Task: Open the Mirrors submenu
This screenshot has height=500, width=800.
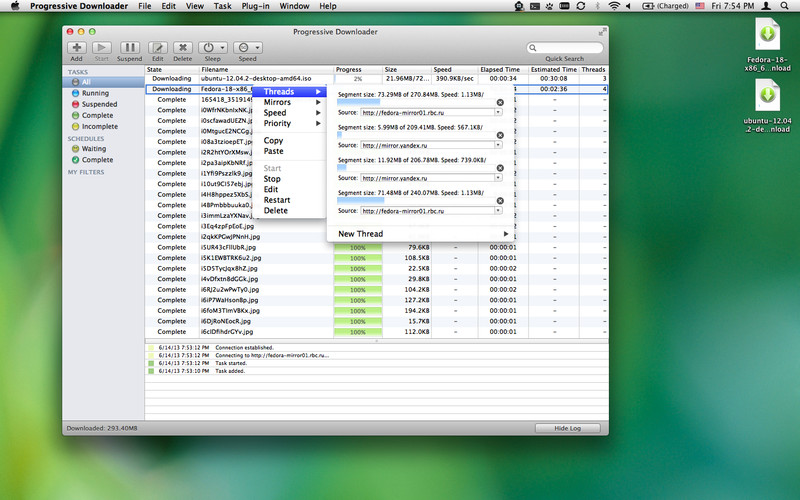Action: [x=289, y=103]
